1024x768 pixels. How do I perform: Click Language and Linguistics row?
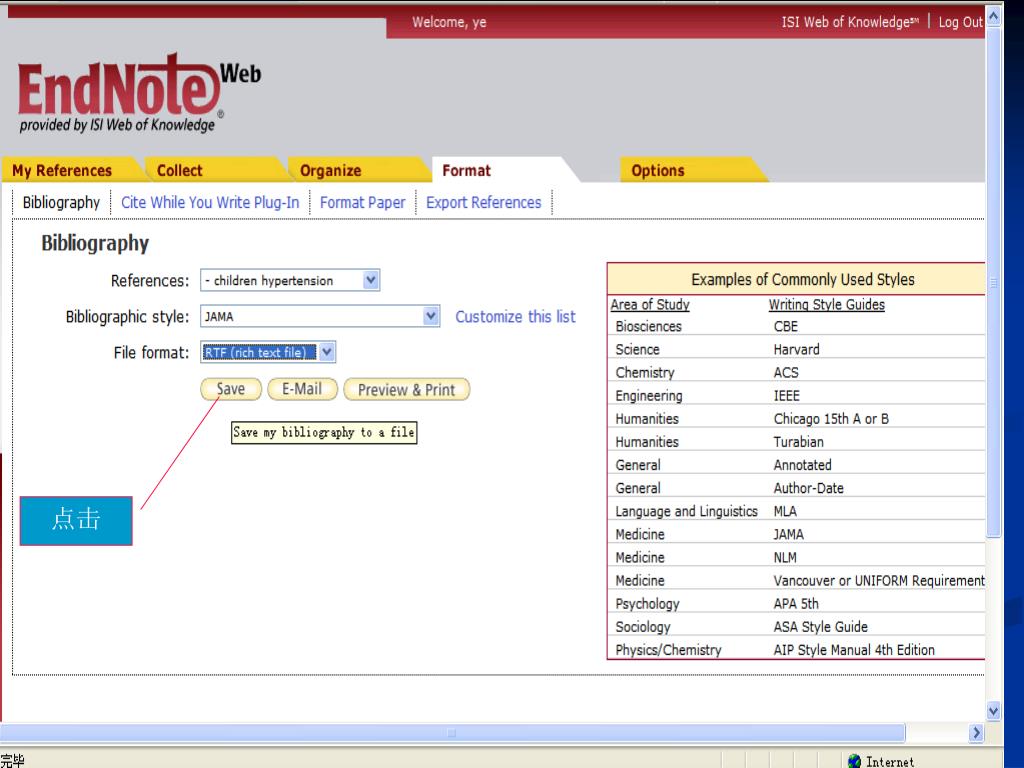(686, 511)
